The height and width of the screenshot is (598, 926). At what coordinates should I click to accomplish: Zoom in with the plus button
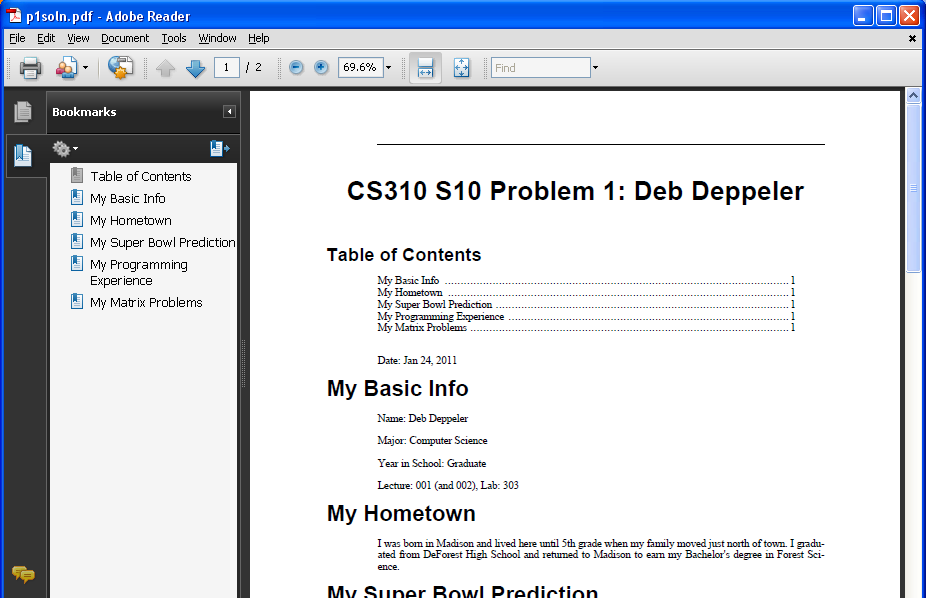pyautogui.click(x=321, y=68)
